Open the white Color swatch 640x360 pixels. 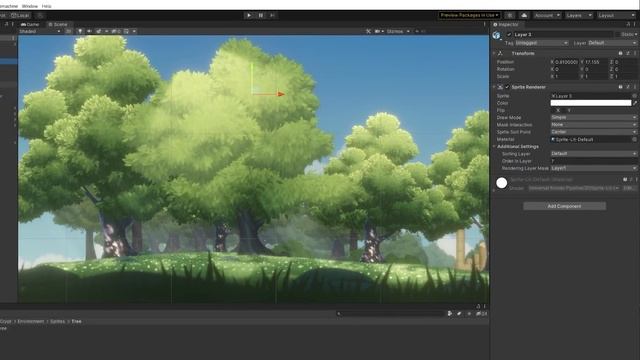pos(591,103)
